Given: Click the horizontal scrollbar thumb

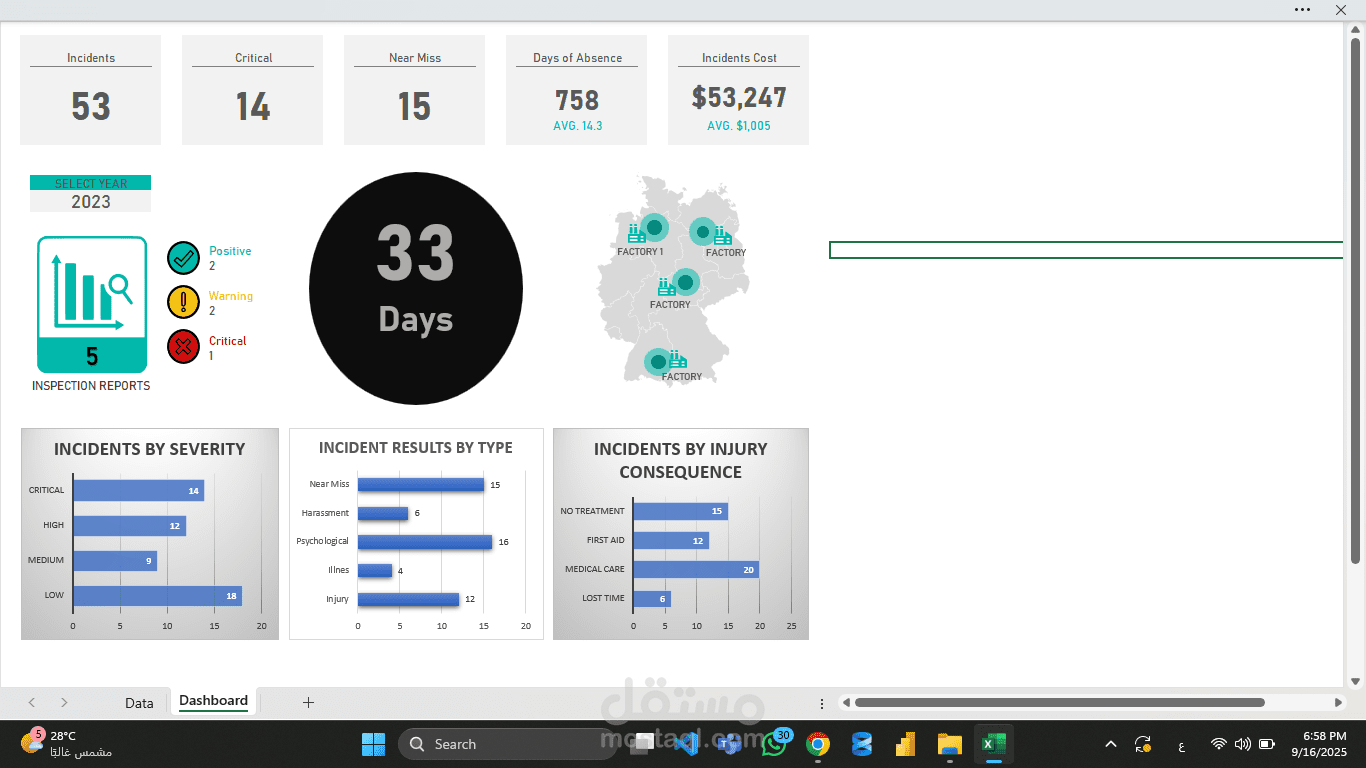Looking at the screenshot, I should coord(1059,703).
